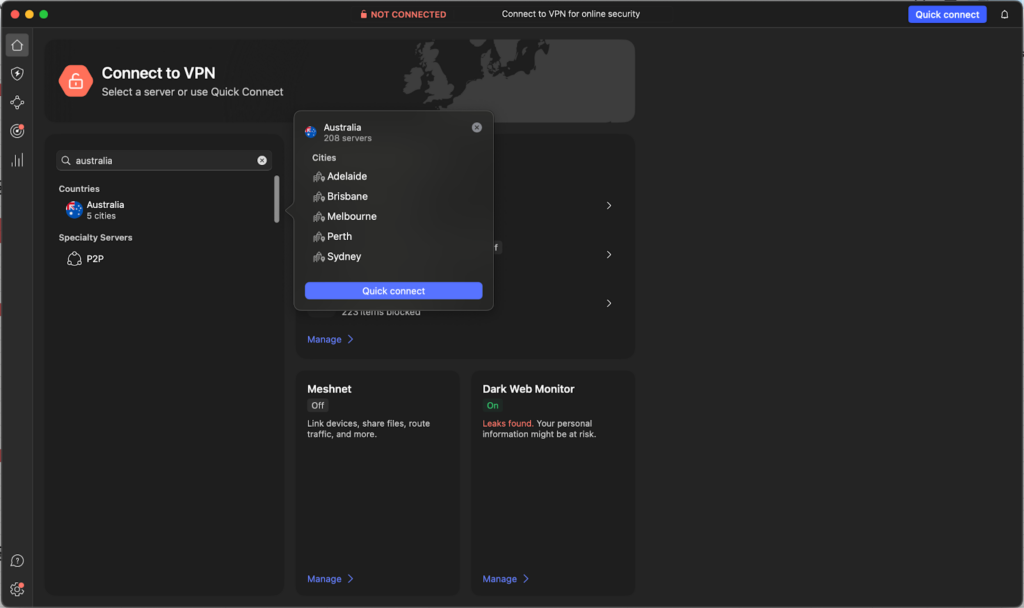Viewport: 1024px width, 608px height.
Task: Click Quick connect in Australia popup
Action: [394, 291]
